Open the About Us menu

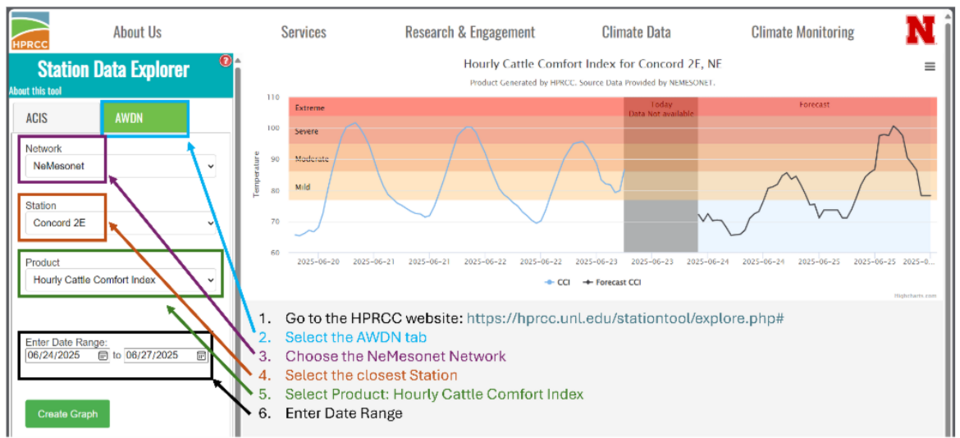click(x=137, y=32)
